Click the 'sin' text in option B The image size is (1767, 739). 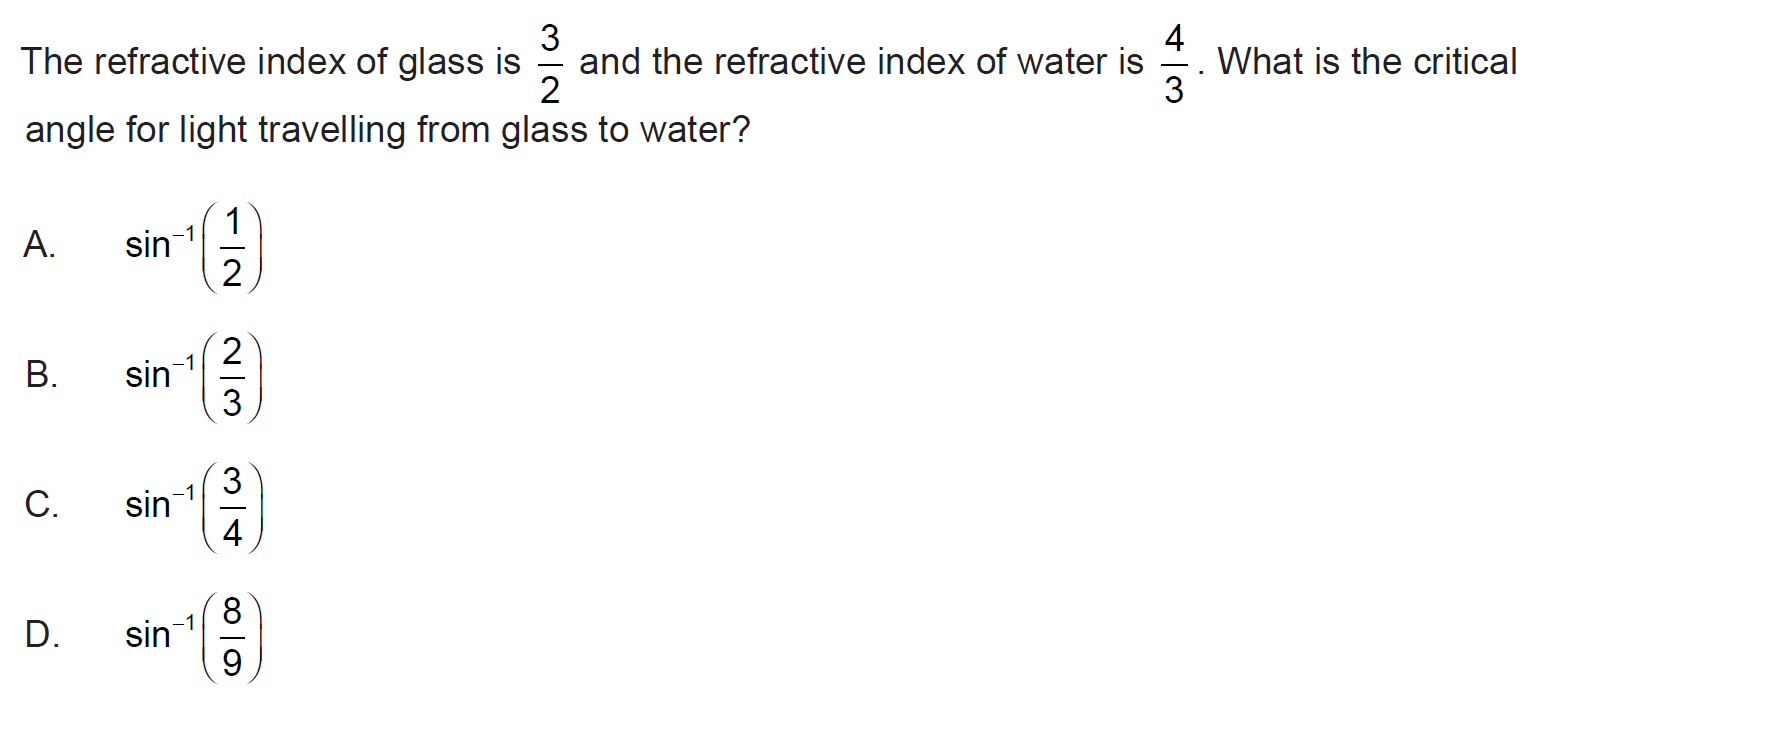[147, 375]
